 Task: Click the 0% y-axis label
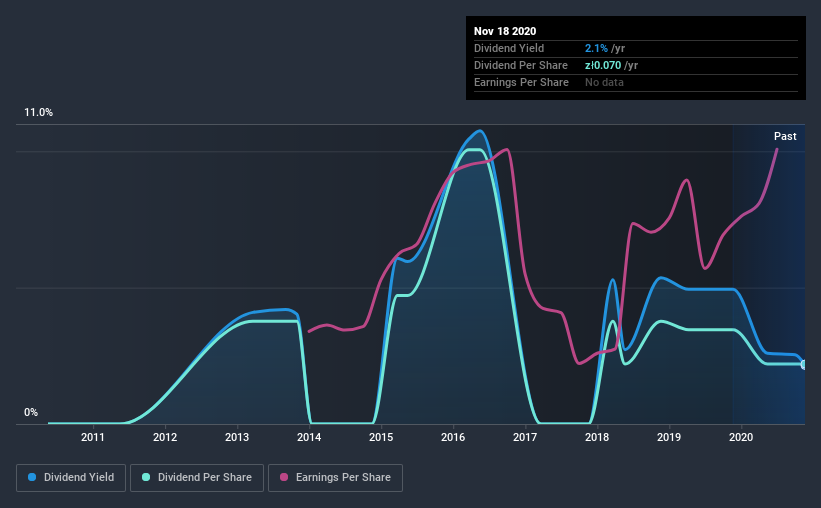[31, 413]
